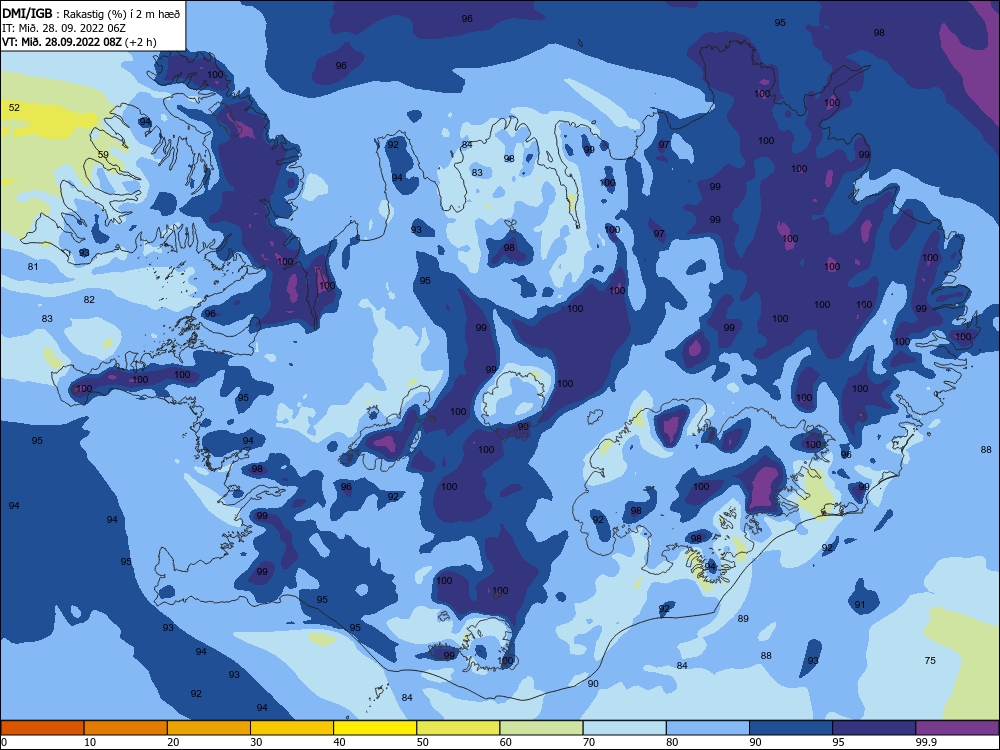The width and height of the screenshot is (1000, 750).
Task: Pick the yellow-green 50–60 legend swatch
Action: coord(458,728)
